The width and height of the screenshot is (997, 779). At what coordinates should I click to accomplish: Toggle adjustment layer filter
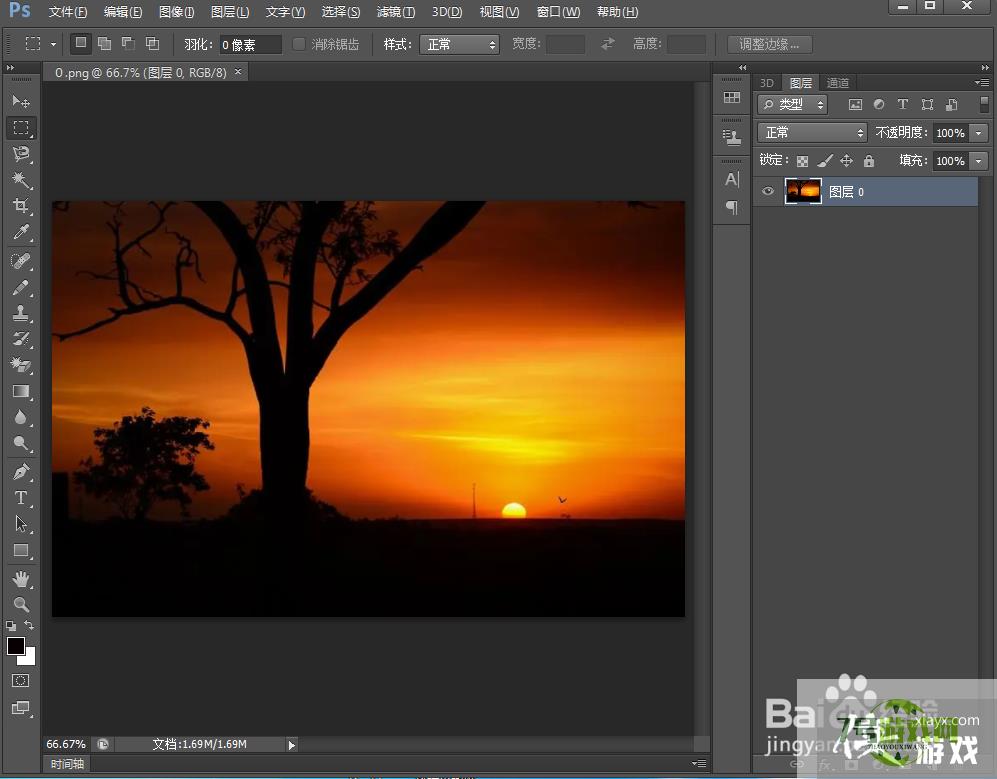point(879,104)
